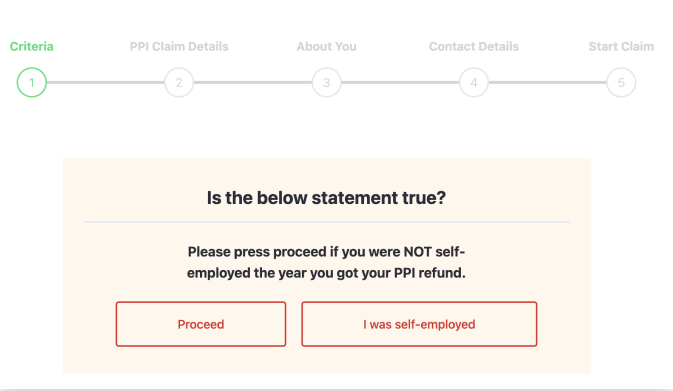673x391 pixels.
Task: Navigate to Start Claim step label
Action: [x=621, y=46]
